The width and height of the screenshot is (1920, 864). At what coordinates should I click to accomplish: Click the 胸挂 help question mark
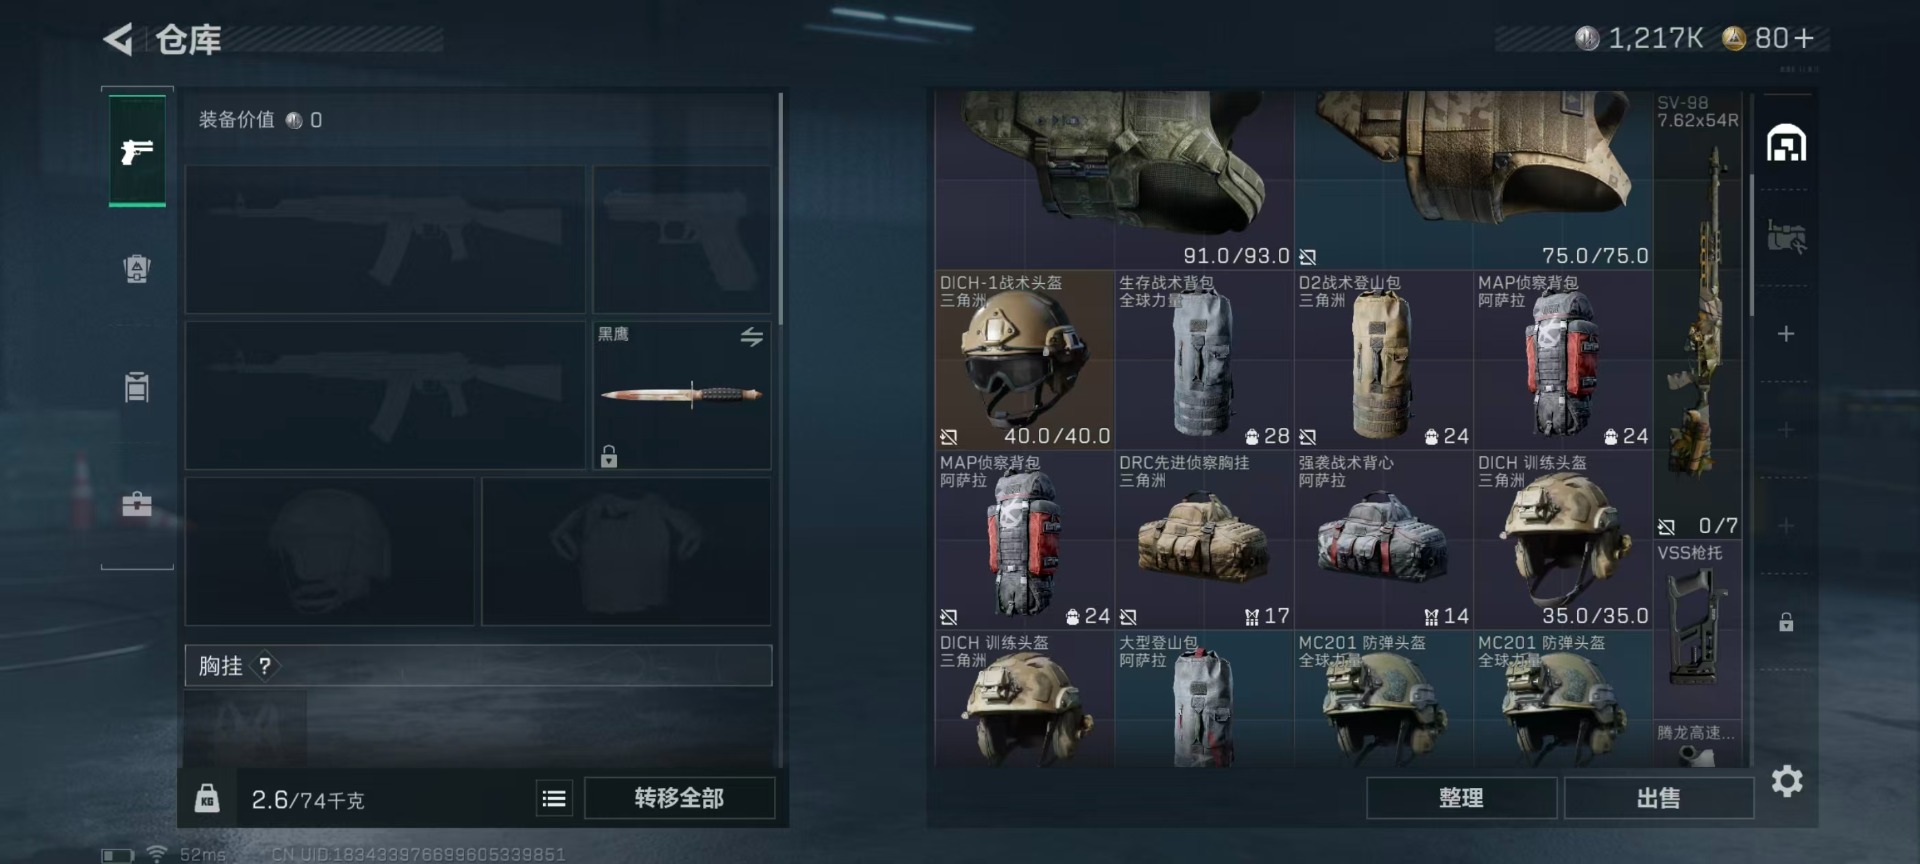point(265,666)
